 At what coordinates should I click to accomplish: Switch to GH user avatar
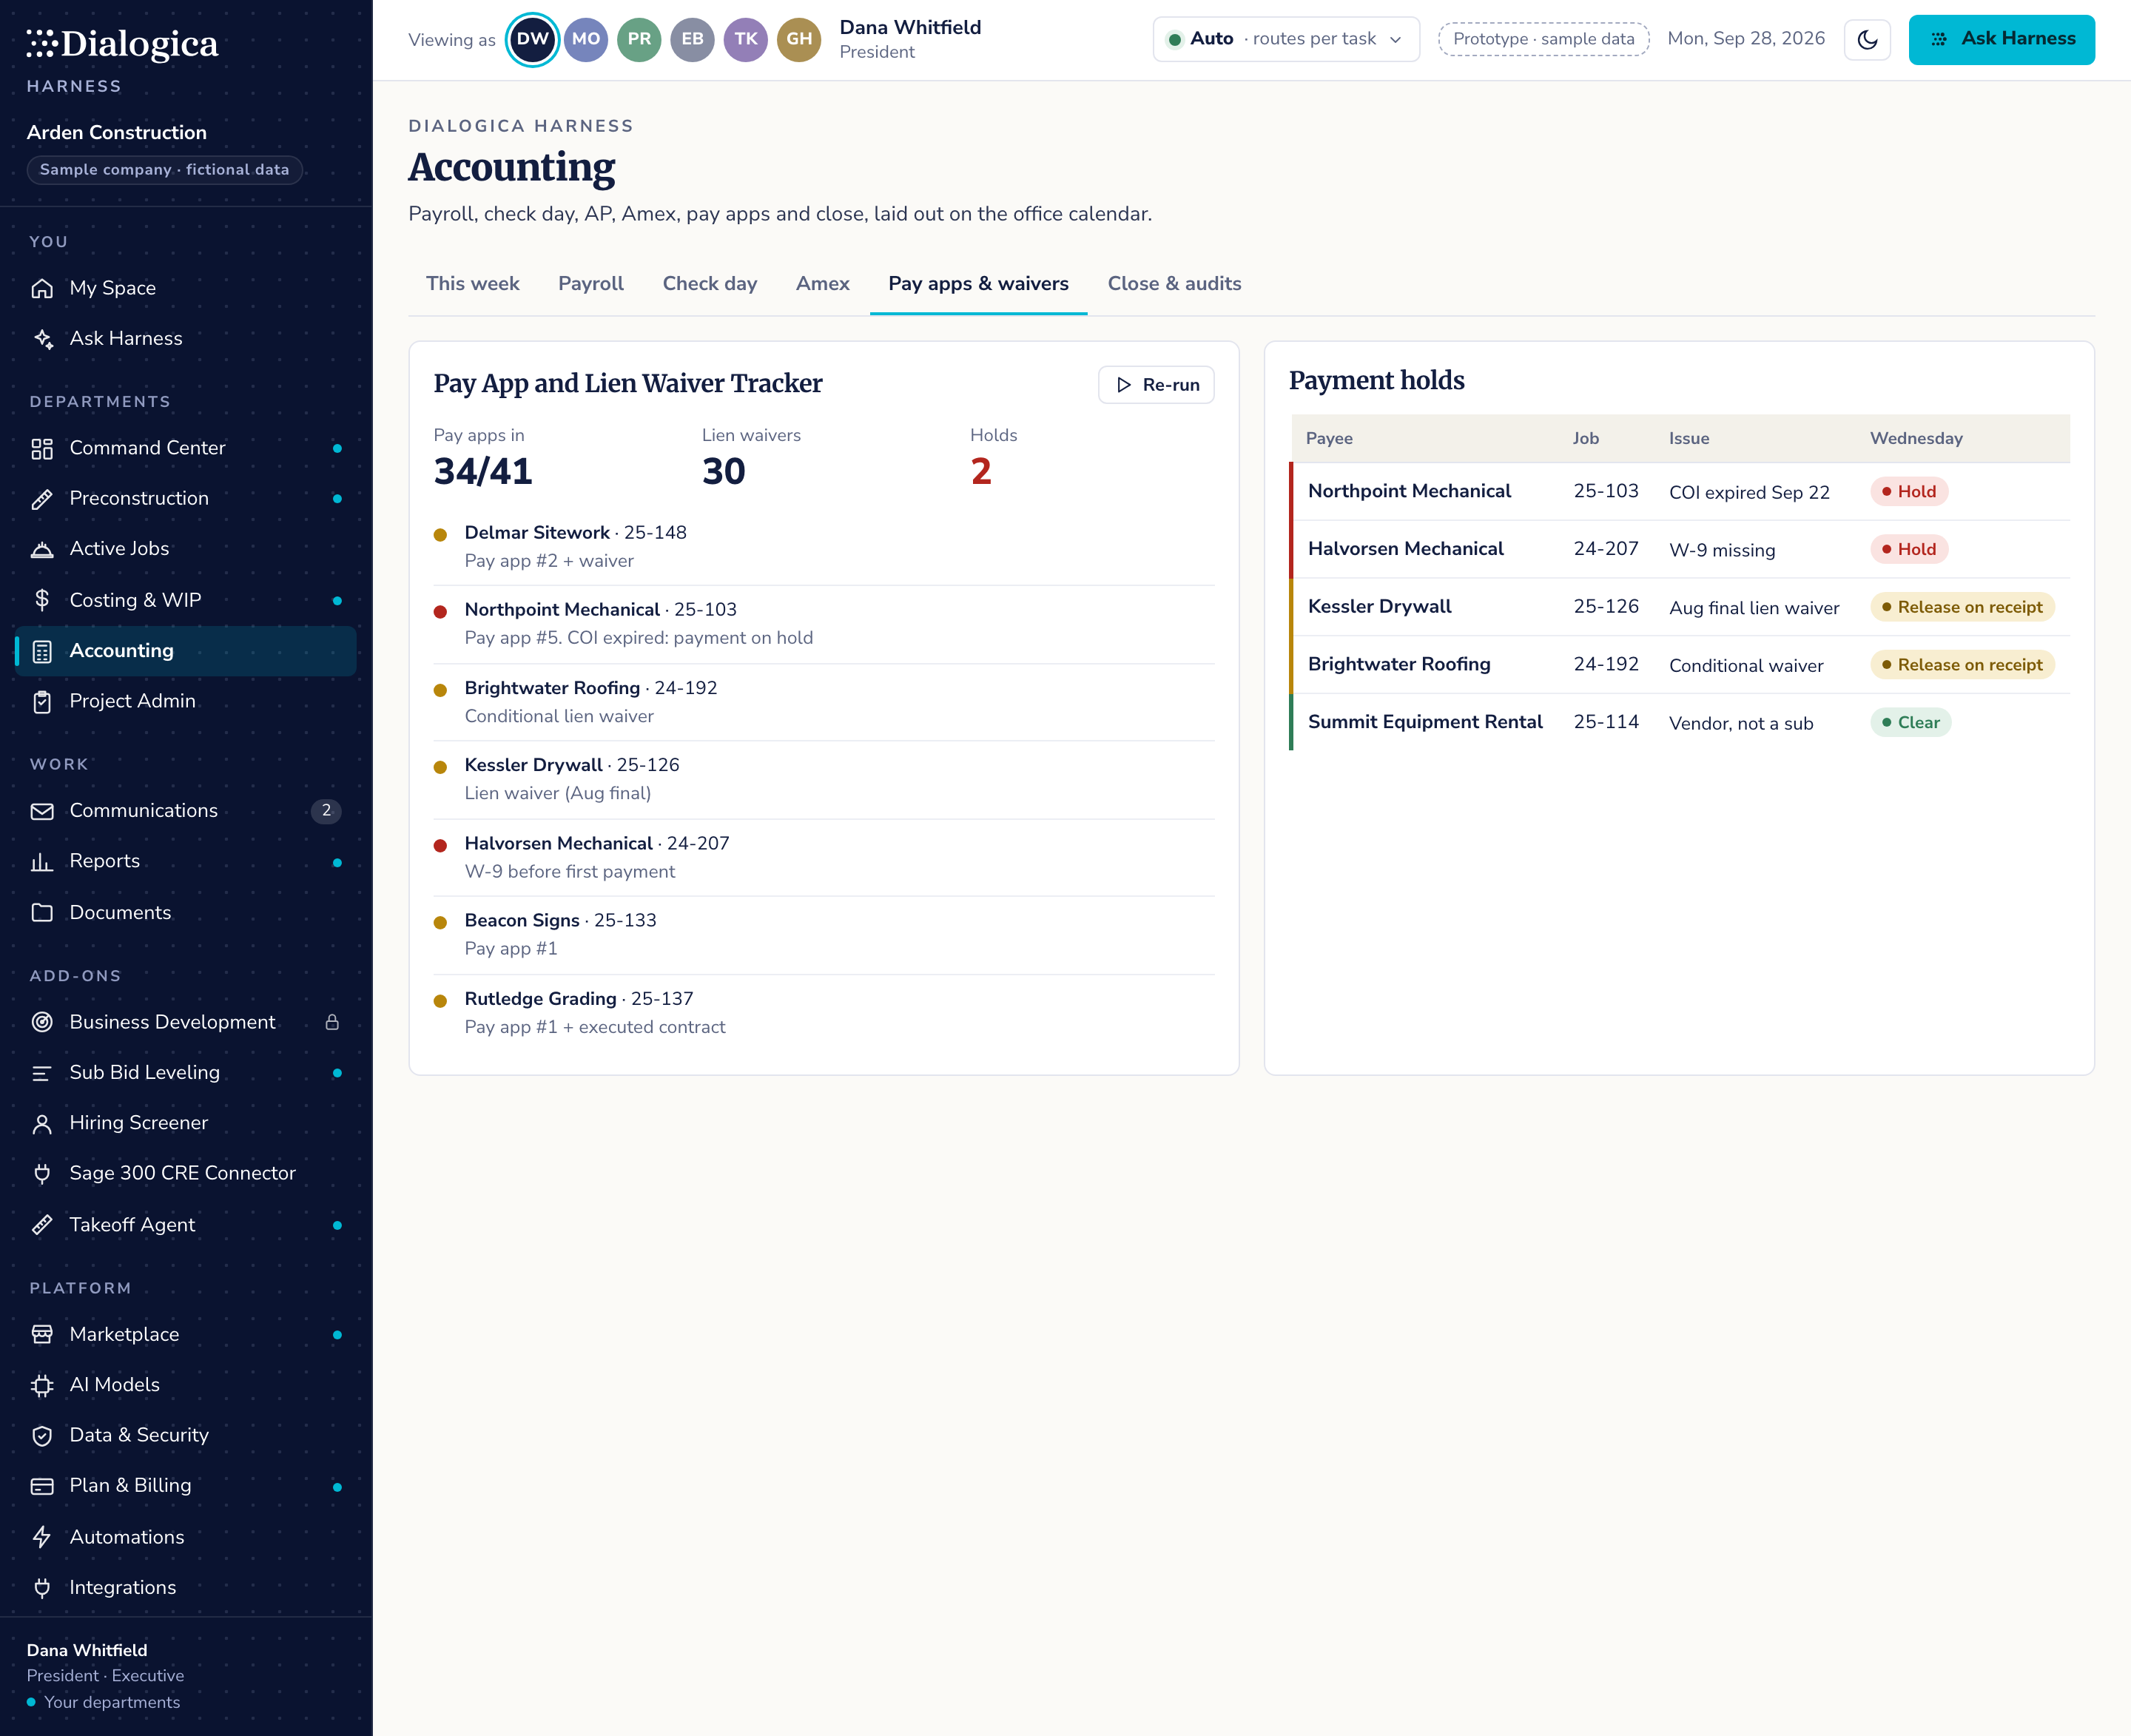click(799, 40)
